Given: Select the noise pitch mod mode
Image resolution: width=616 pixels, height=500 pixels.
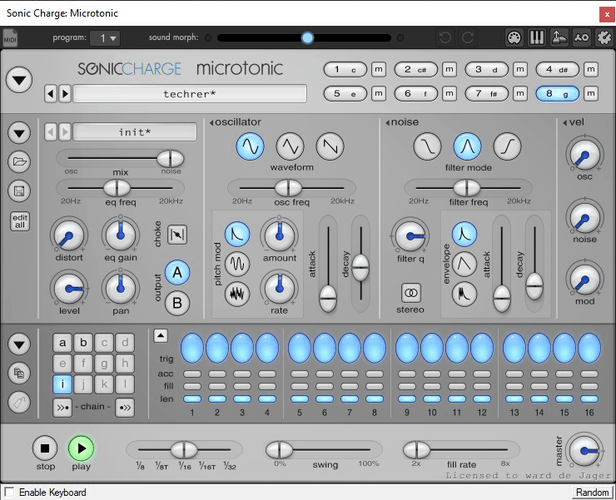Looking at the screenshot, I should point(237,293).
